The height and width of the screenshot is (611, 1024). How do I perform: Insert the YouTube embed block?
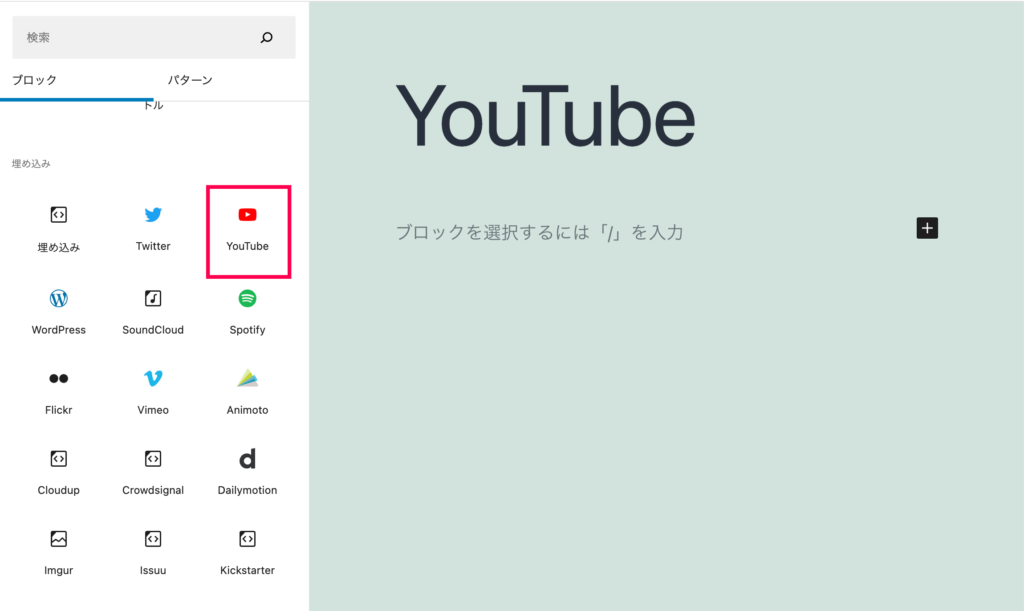click(x=248, y=230)
